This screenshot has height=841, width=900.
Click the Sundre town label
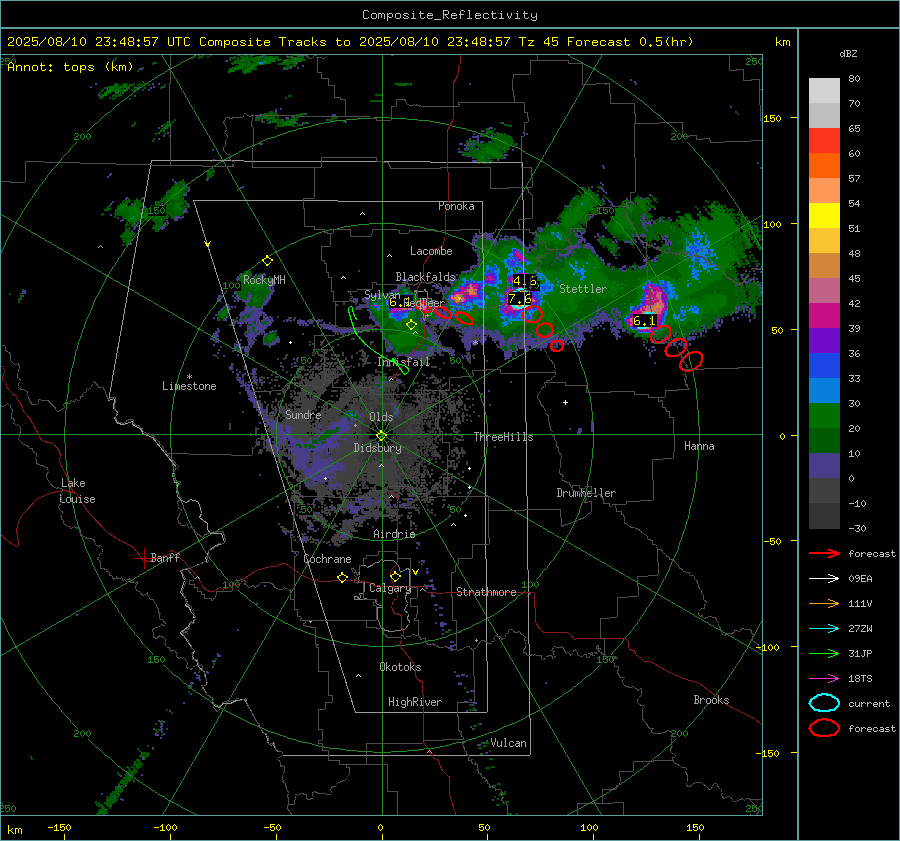point(303,414)
